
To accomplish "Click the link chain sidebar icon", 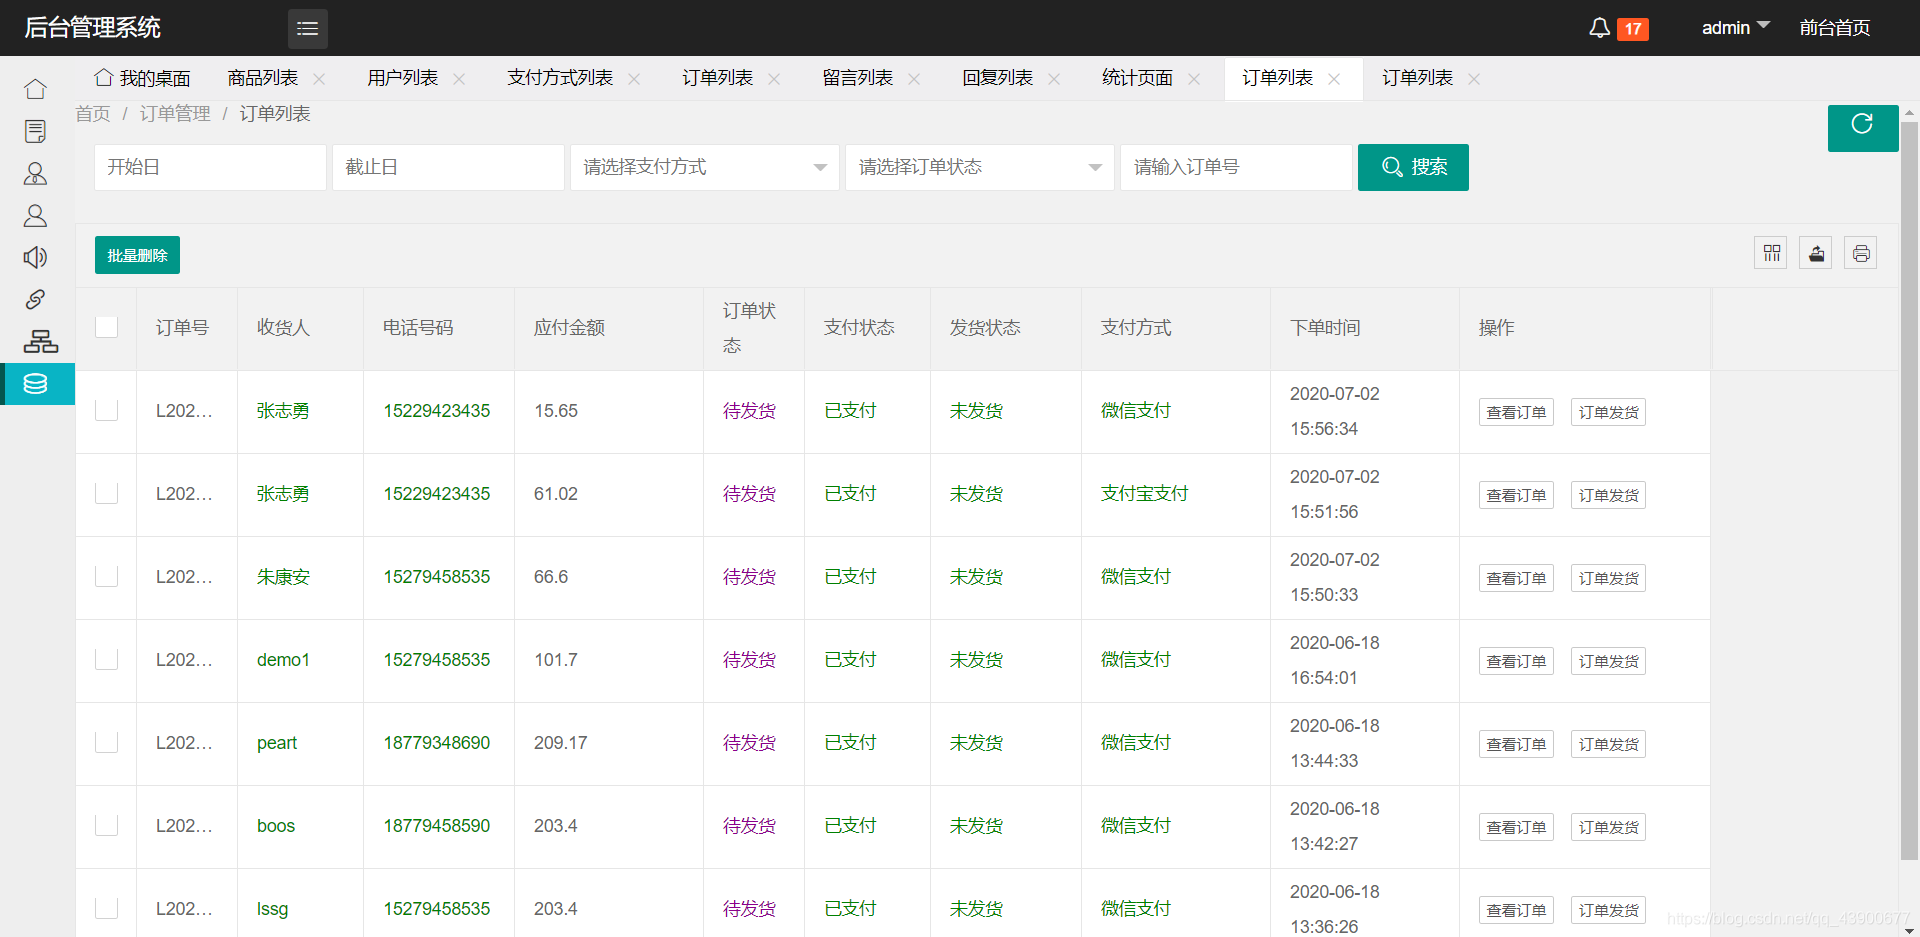I will [x=35, y=299].
